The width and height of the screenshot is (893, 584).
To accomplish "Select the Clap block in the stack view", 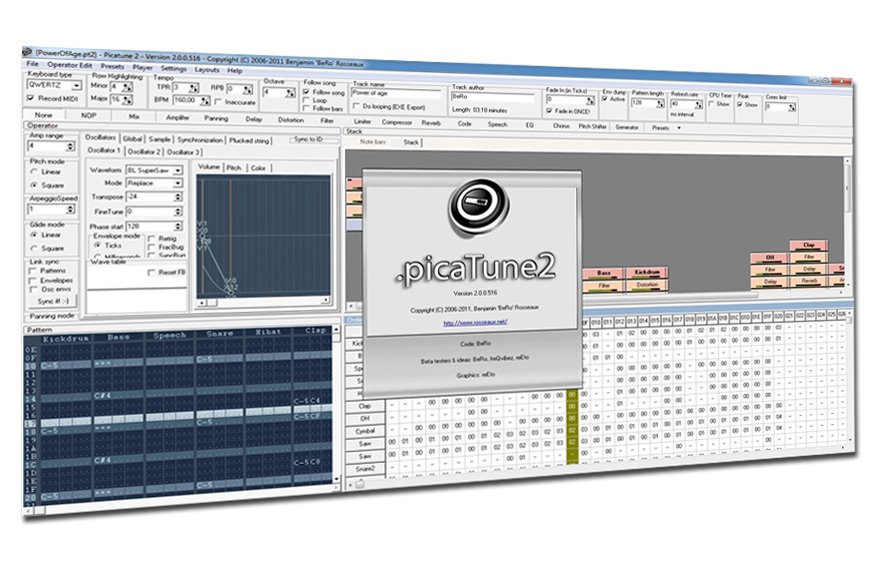I will (809, 245).
